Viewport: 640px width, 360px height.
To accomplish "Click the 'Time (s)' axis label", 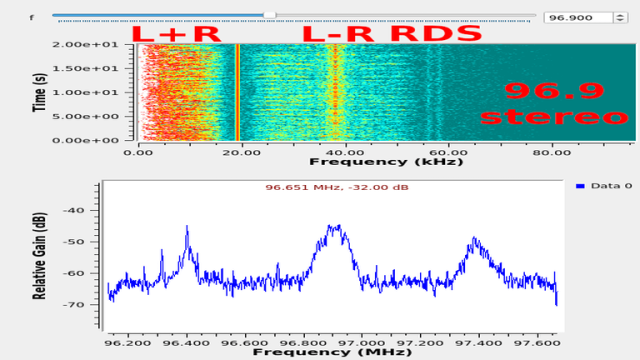I will click(x=40, y=93).
